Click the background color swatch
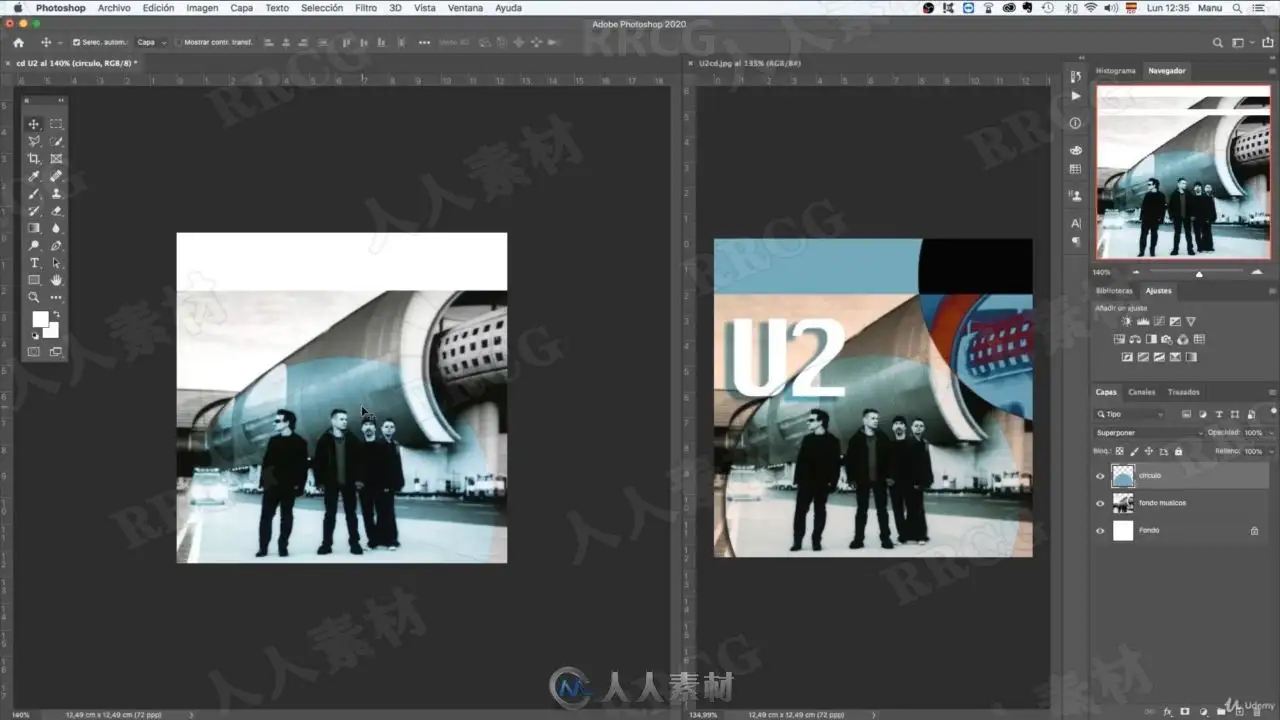This screenshot has width=1280, height=720. 52,331
